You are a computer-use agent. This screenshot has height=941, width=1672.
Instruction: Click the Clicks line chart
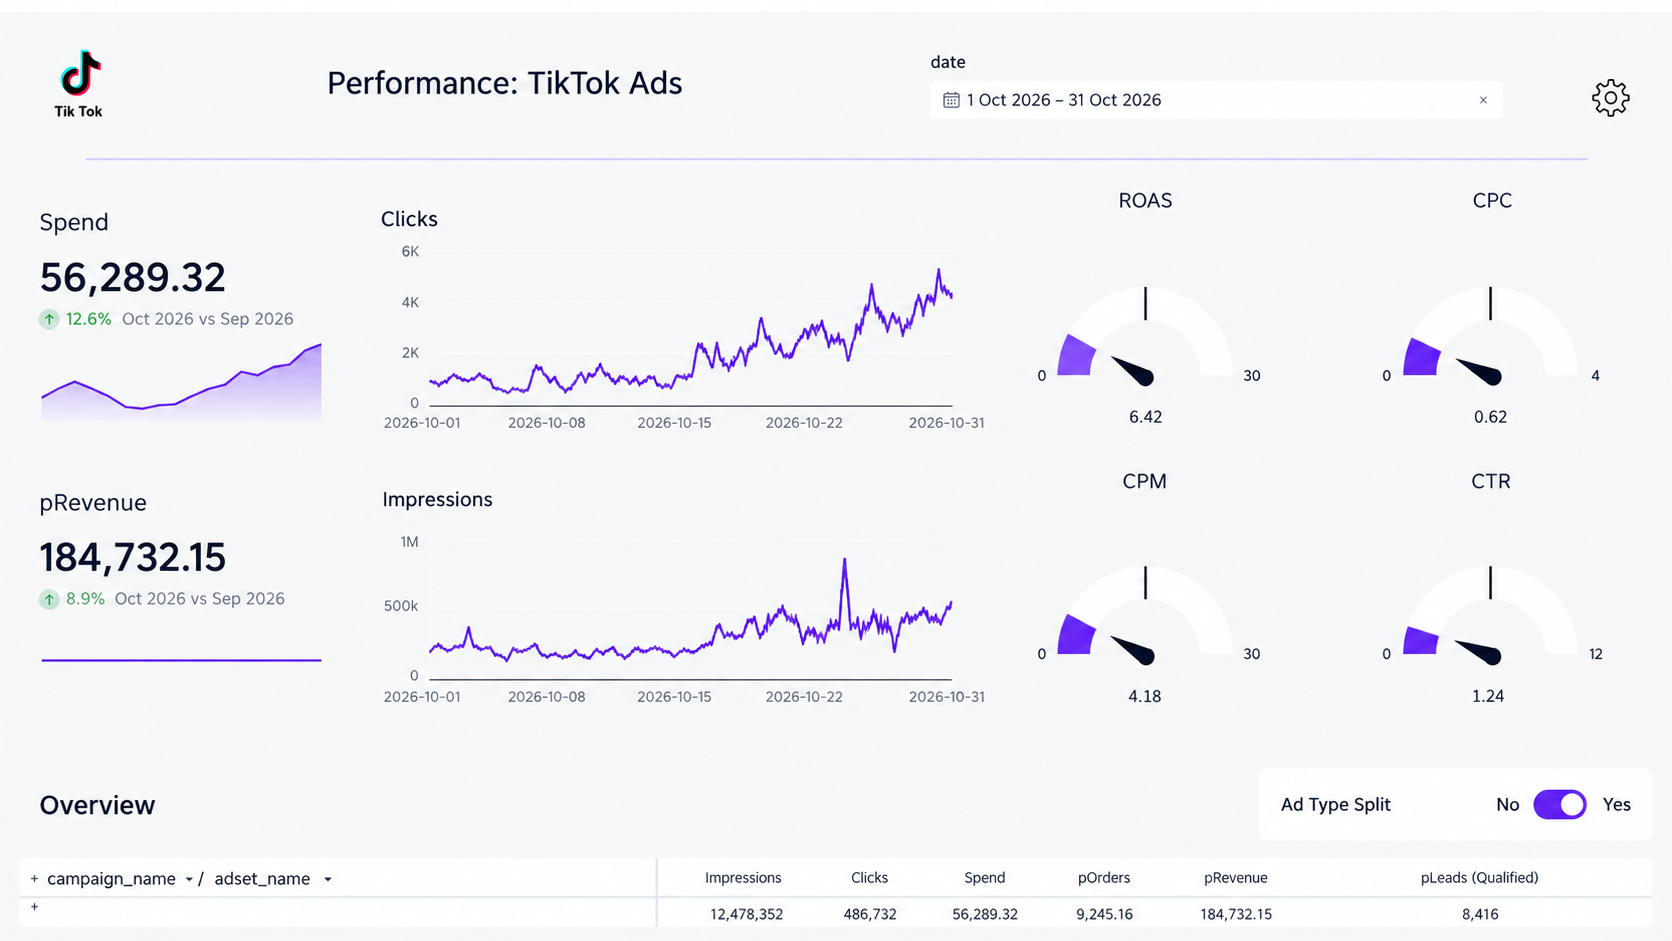tap(683, 338)
